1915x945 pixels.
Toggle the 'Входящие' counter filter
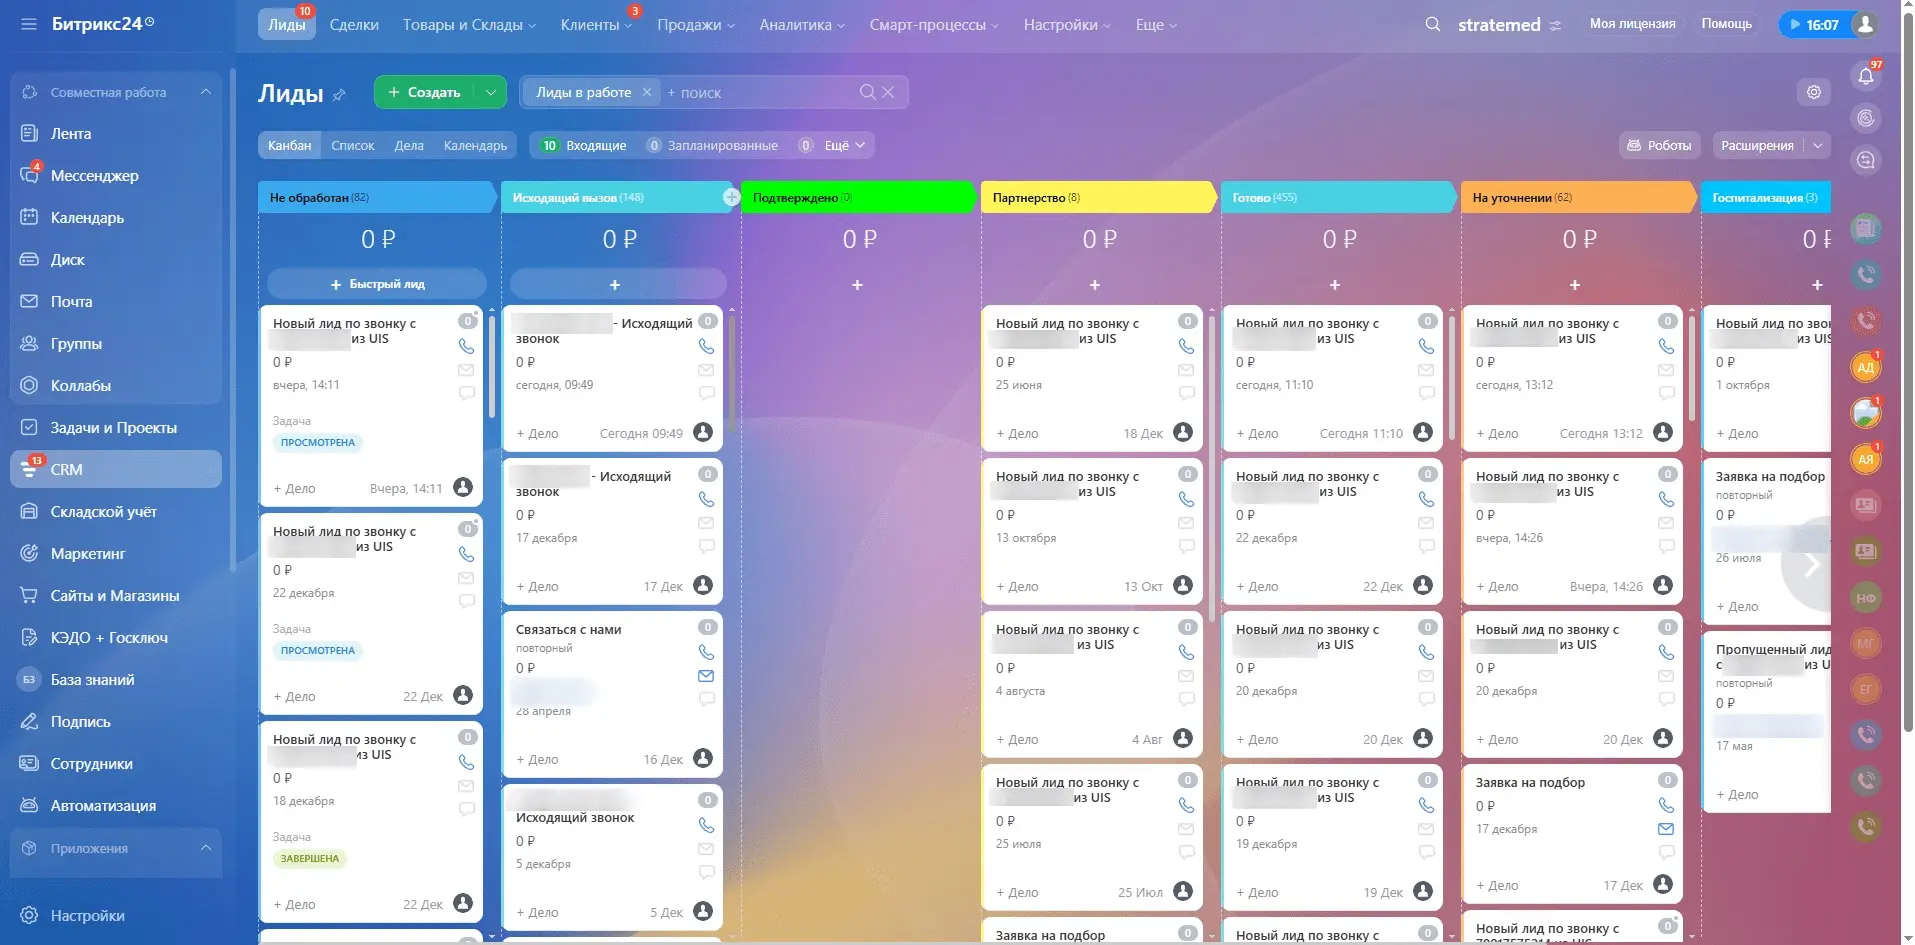[584, 146]
